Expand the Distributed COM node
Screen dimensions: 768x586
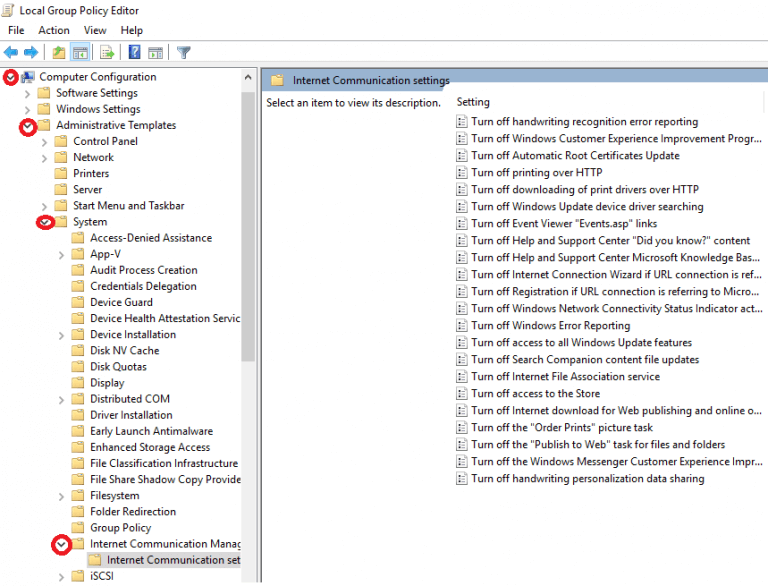pos(61,400)
